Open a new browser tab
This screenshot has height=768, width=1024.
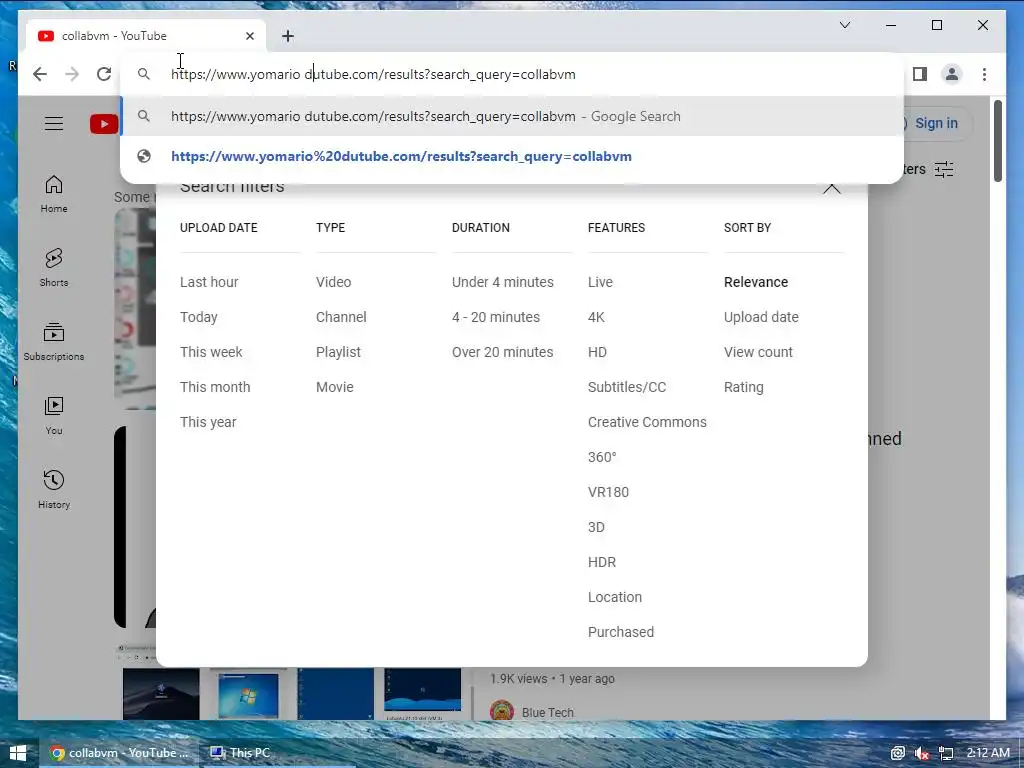click(288, 36)
